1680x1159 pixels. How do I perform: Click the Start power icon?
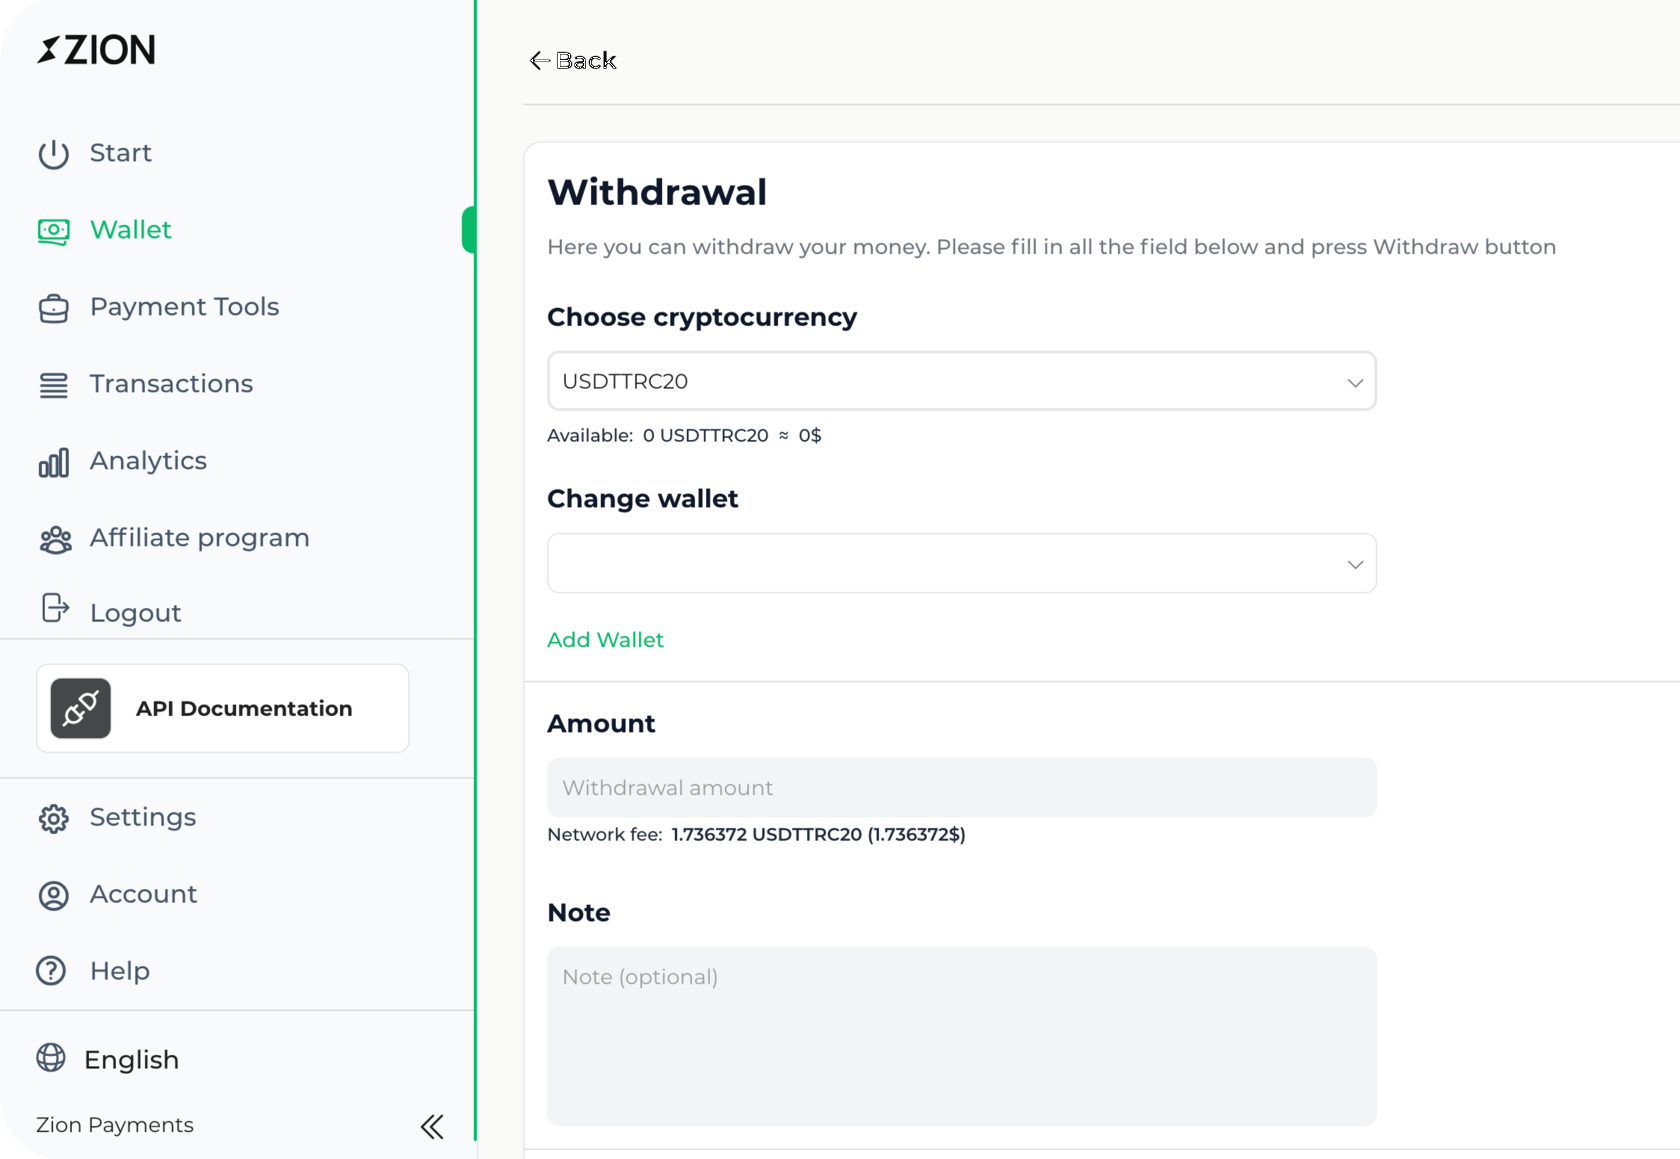coord(54,154)
